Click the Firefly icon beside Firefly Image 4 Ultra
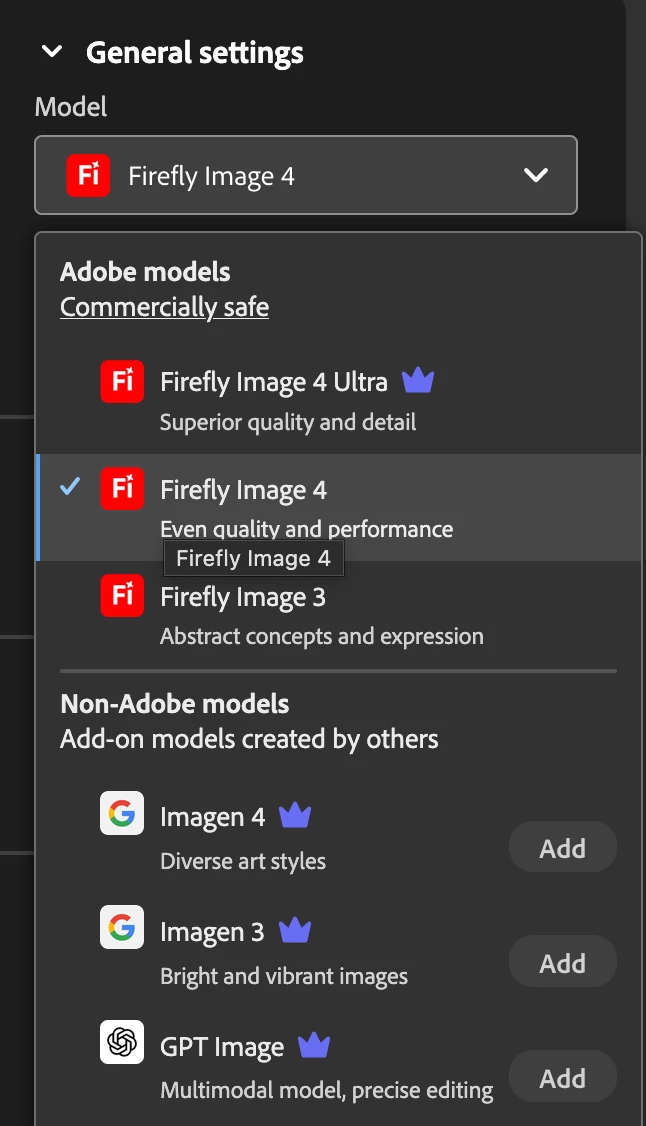The height and width of the screenshot is (1126, 646). click(x=122, y=382)
